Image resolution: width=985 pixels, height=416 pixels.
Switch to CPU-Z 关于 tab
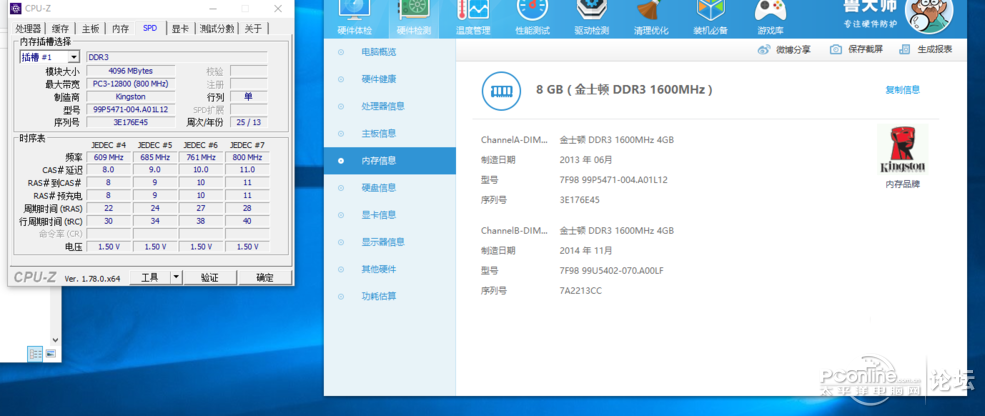tap(254, 29)
